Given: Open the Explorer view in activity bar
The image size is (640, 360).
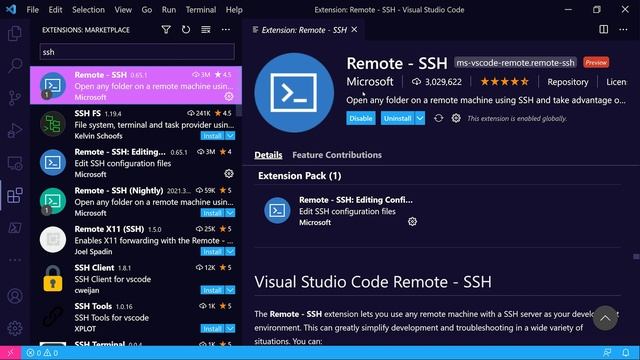Looking at the screenshot, I should pos(15,33).
